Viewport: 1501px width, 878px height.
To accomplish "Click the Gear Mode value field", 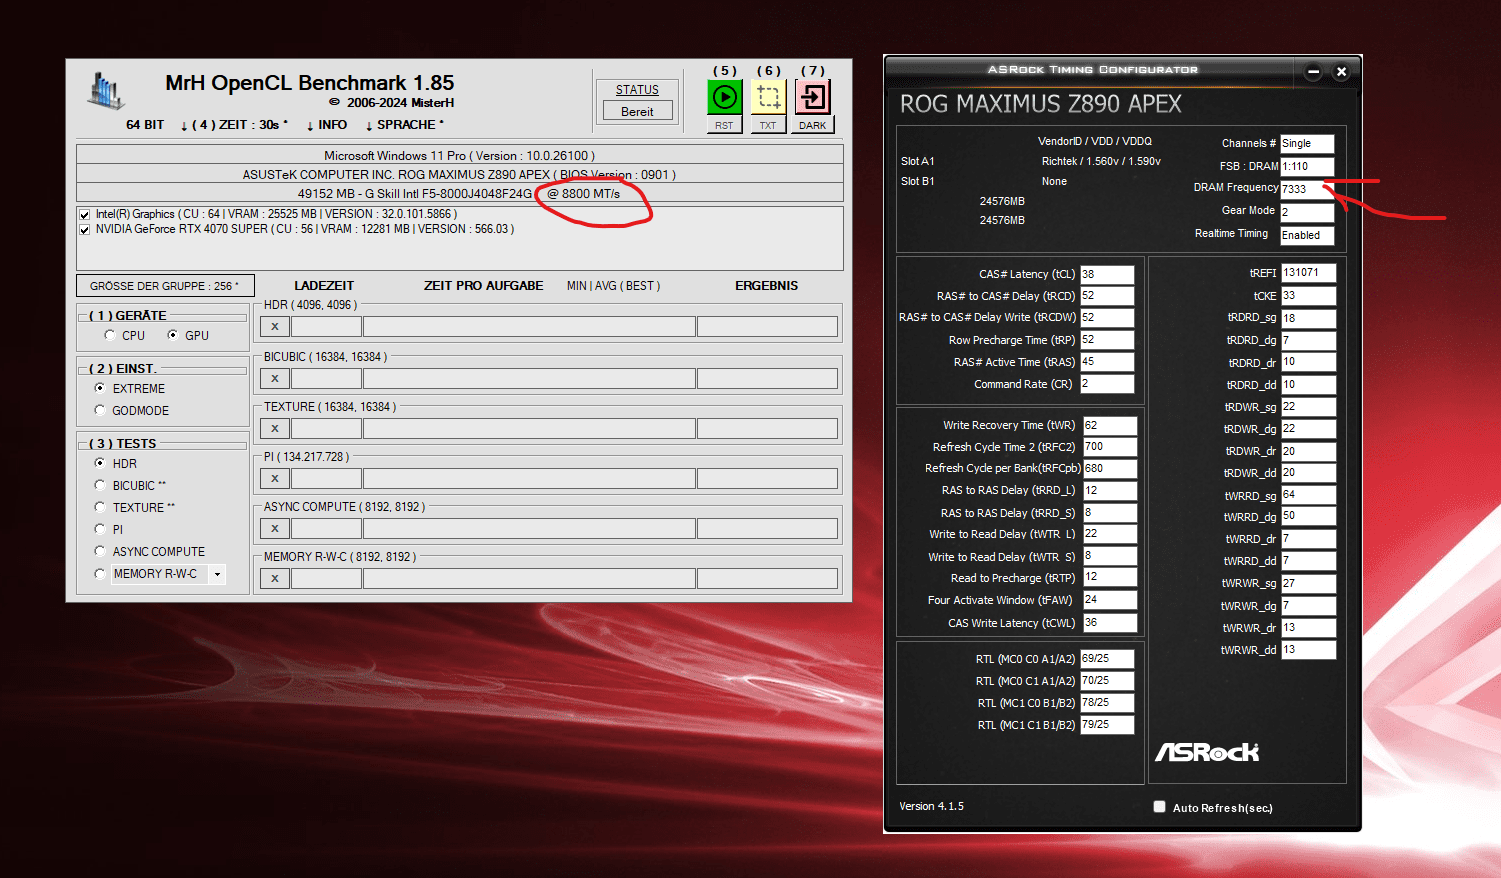I will [x=1307, y=212].
